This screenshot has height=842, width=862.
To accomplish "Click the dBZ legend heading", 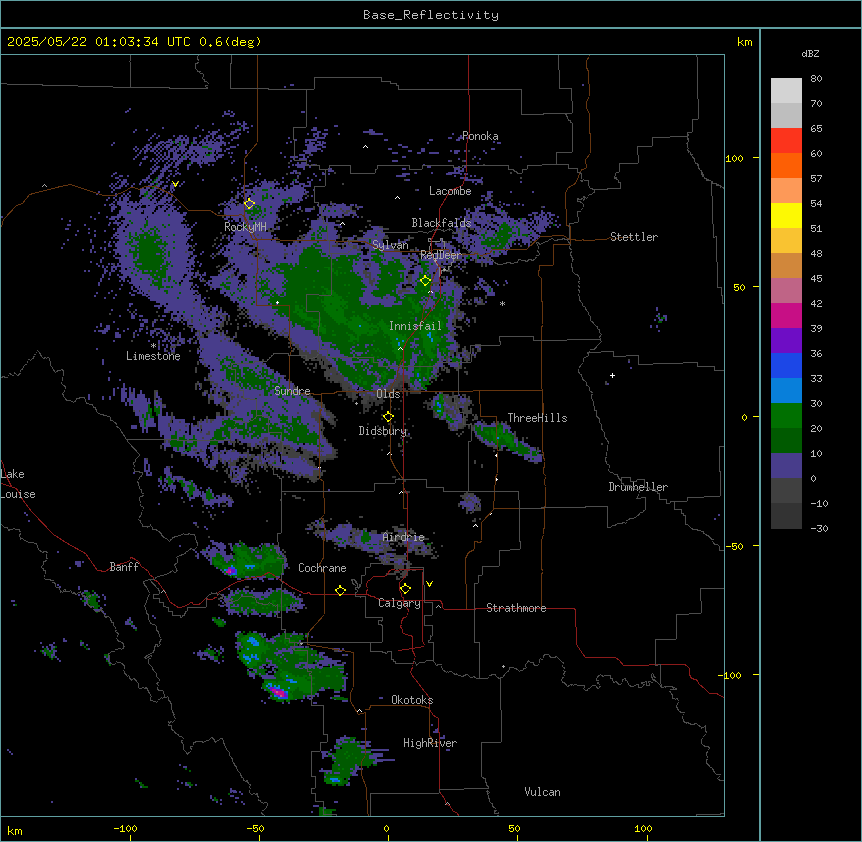I will (810, 54).
